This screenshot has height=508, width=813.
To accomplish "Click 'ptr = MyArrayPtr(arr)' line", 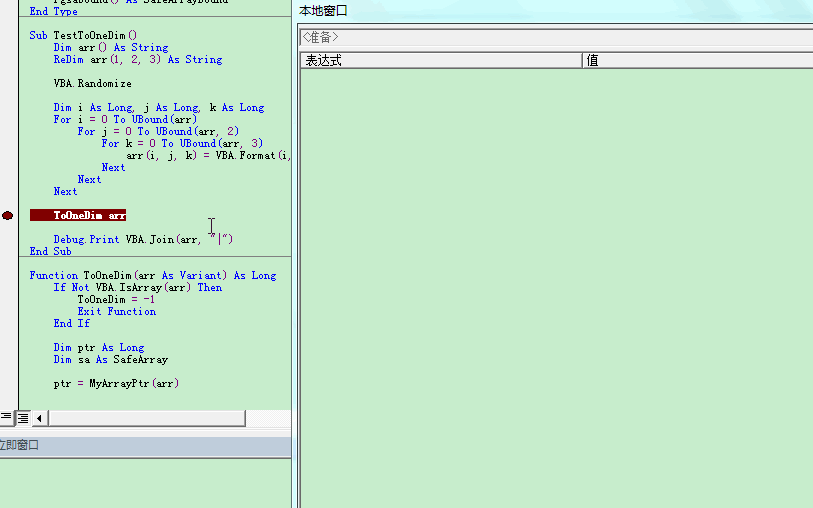I will [x=116, y=383].
